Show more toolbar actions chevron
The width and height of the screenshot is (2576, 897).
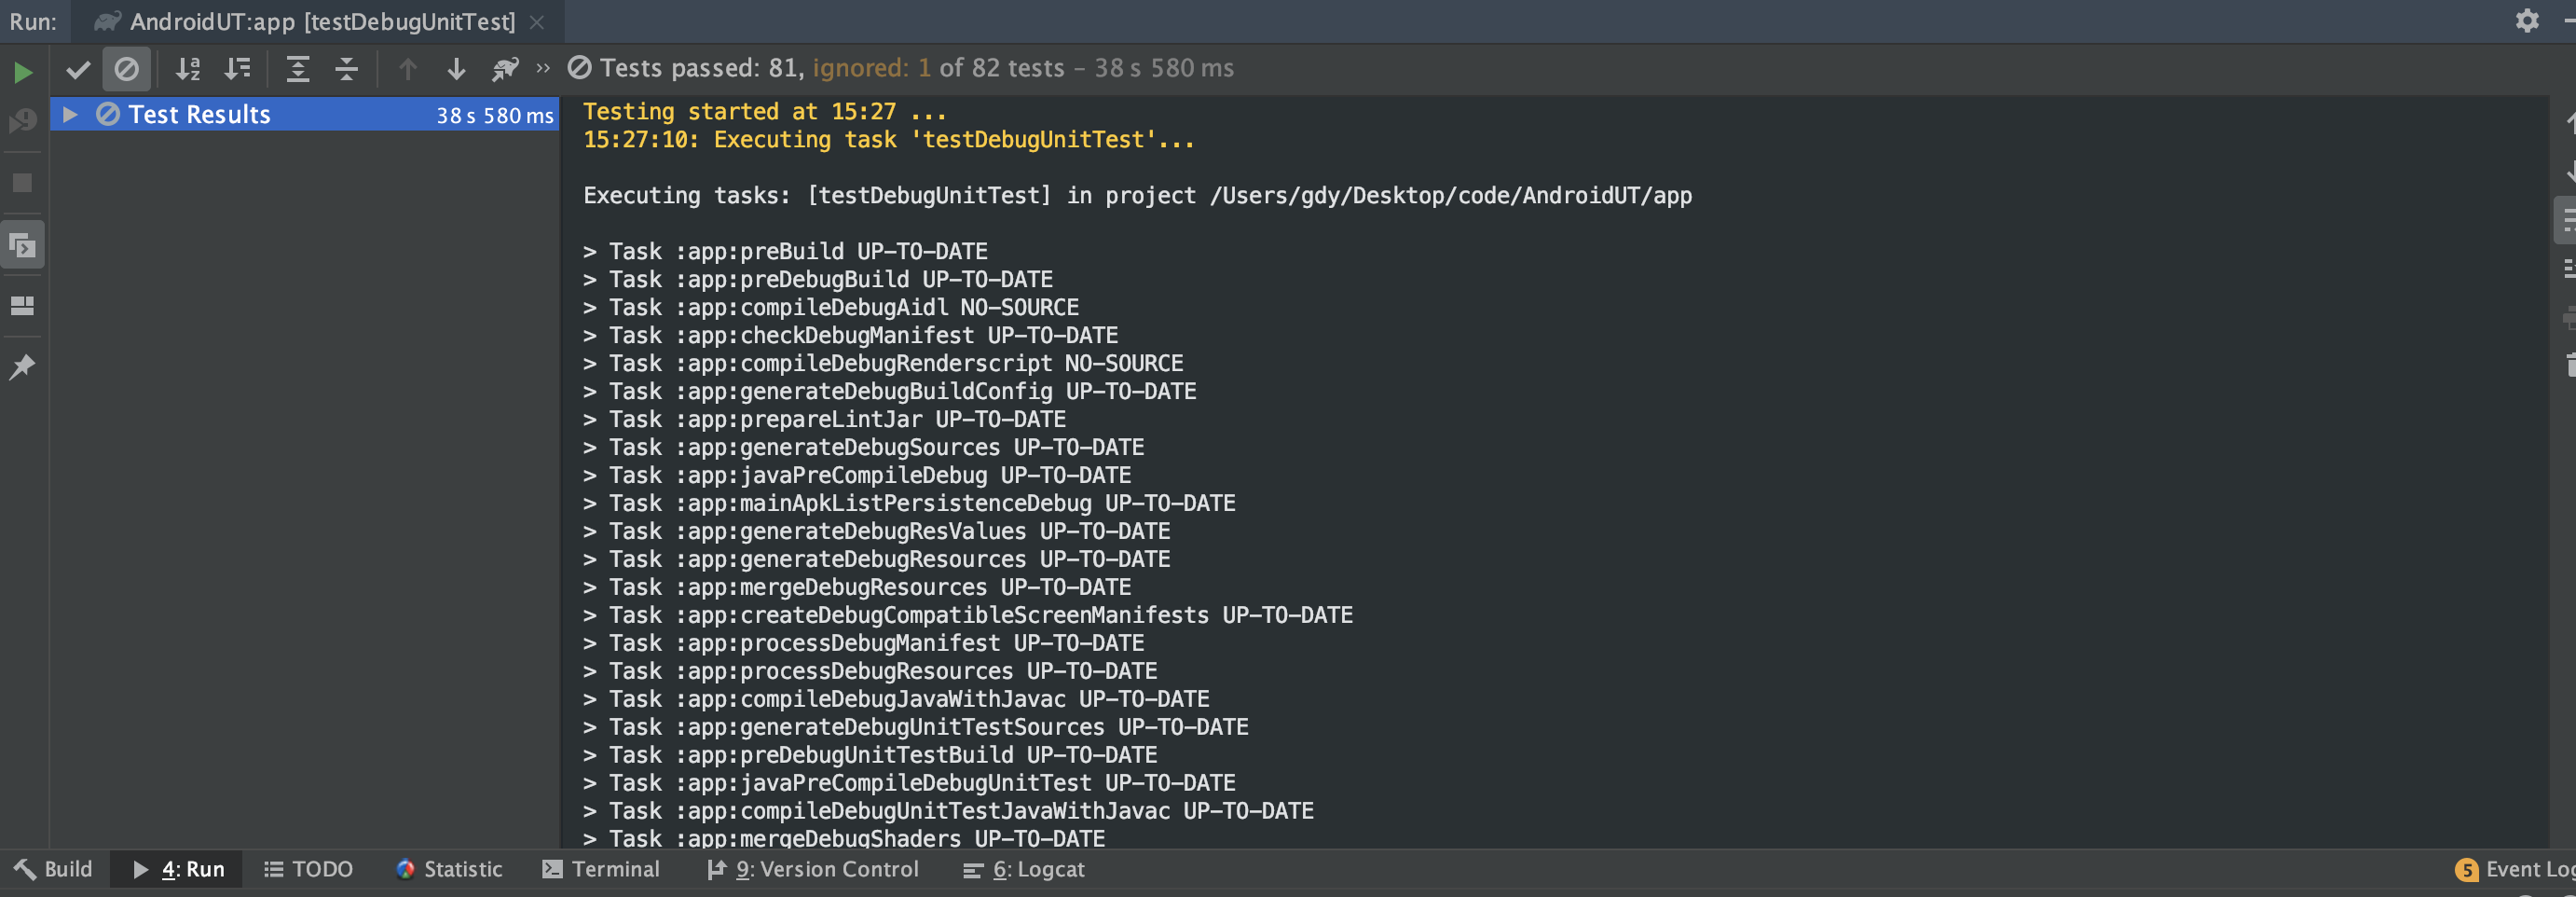[543, 68]
